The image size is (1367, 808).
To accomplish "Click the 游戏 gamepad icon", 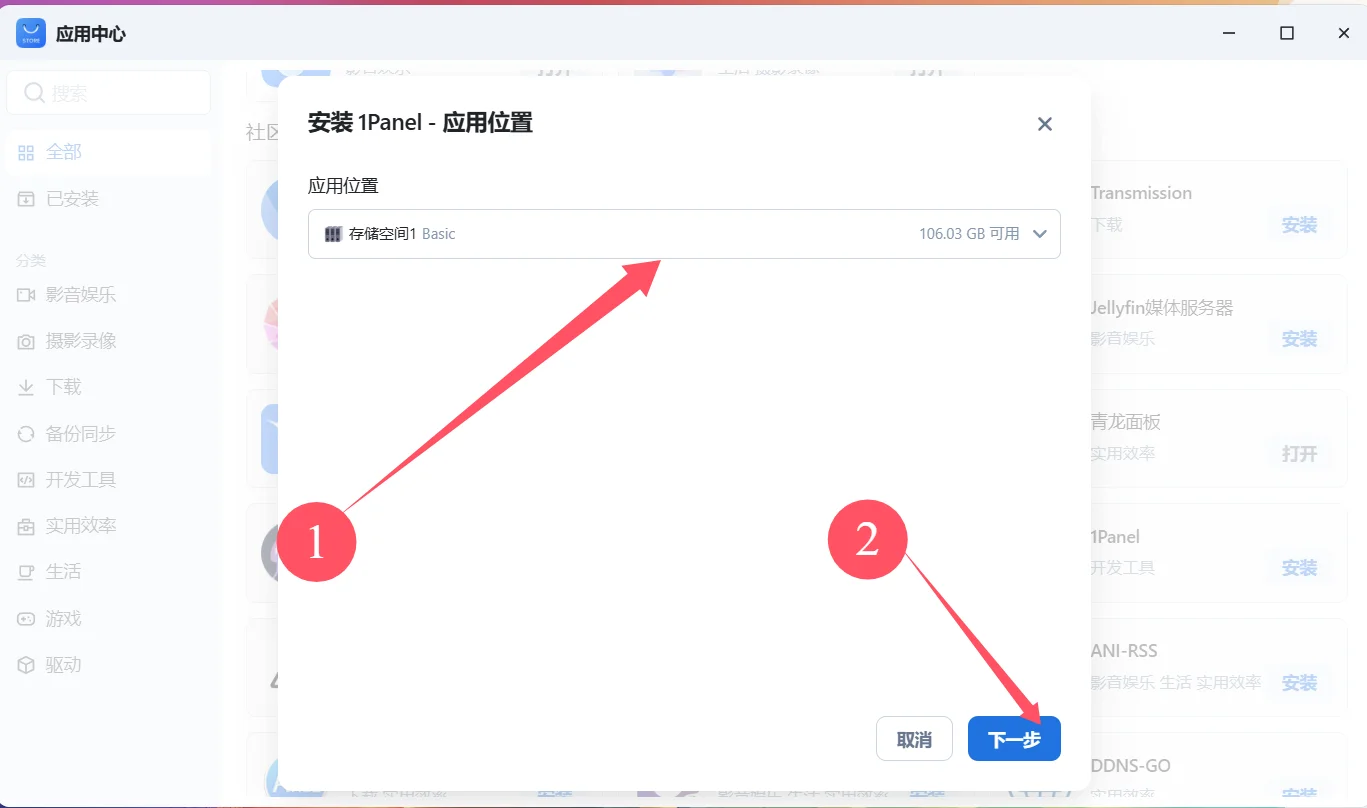I will [26, 619].
